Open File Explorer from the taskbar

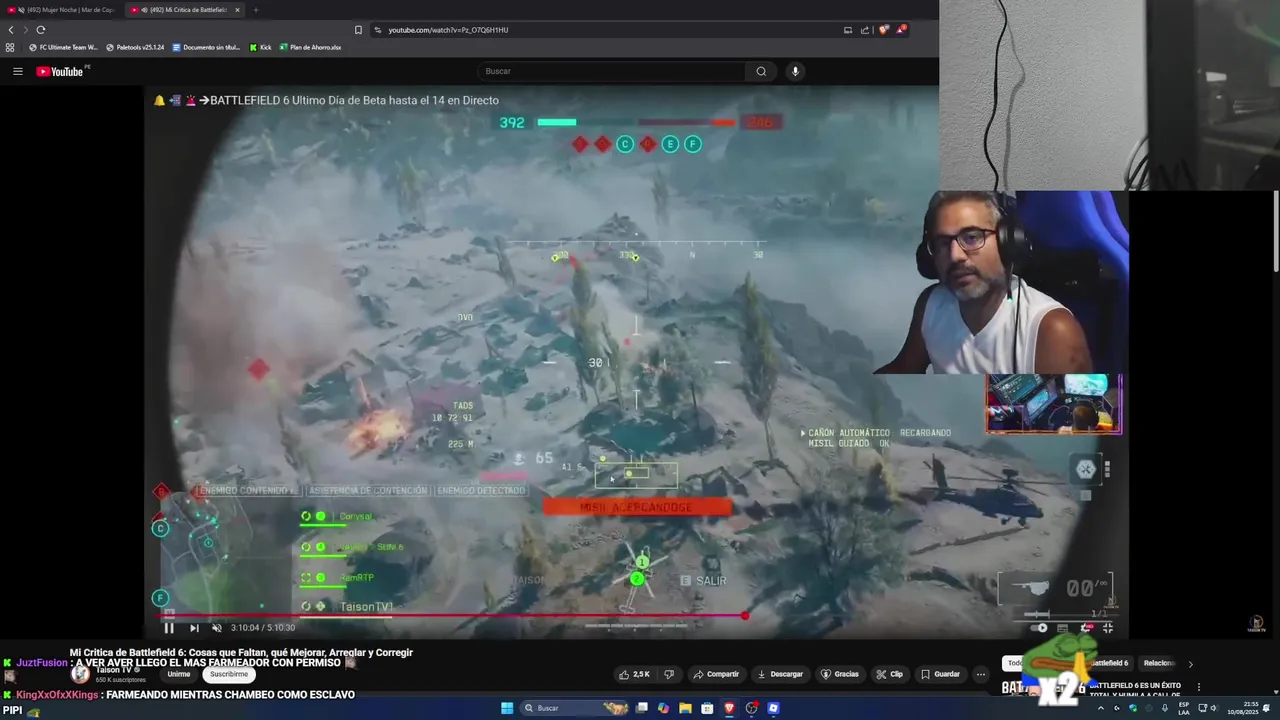(685, 708)
